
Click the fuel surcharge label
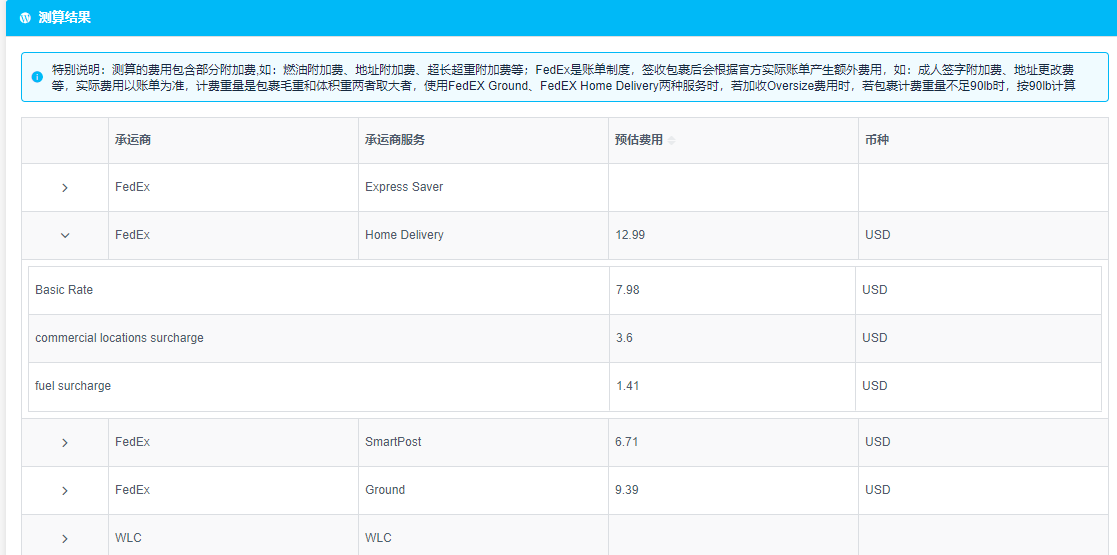[x=73, y=385]
